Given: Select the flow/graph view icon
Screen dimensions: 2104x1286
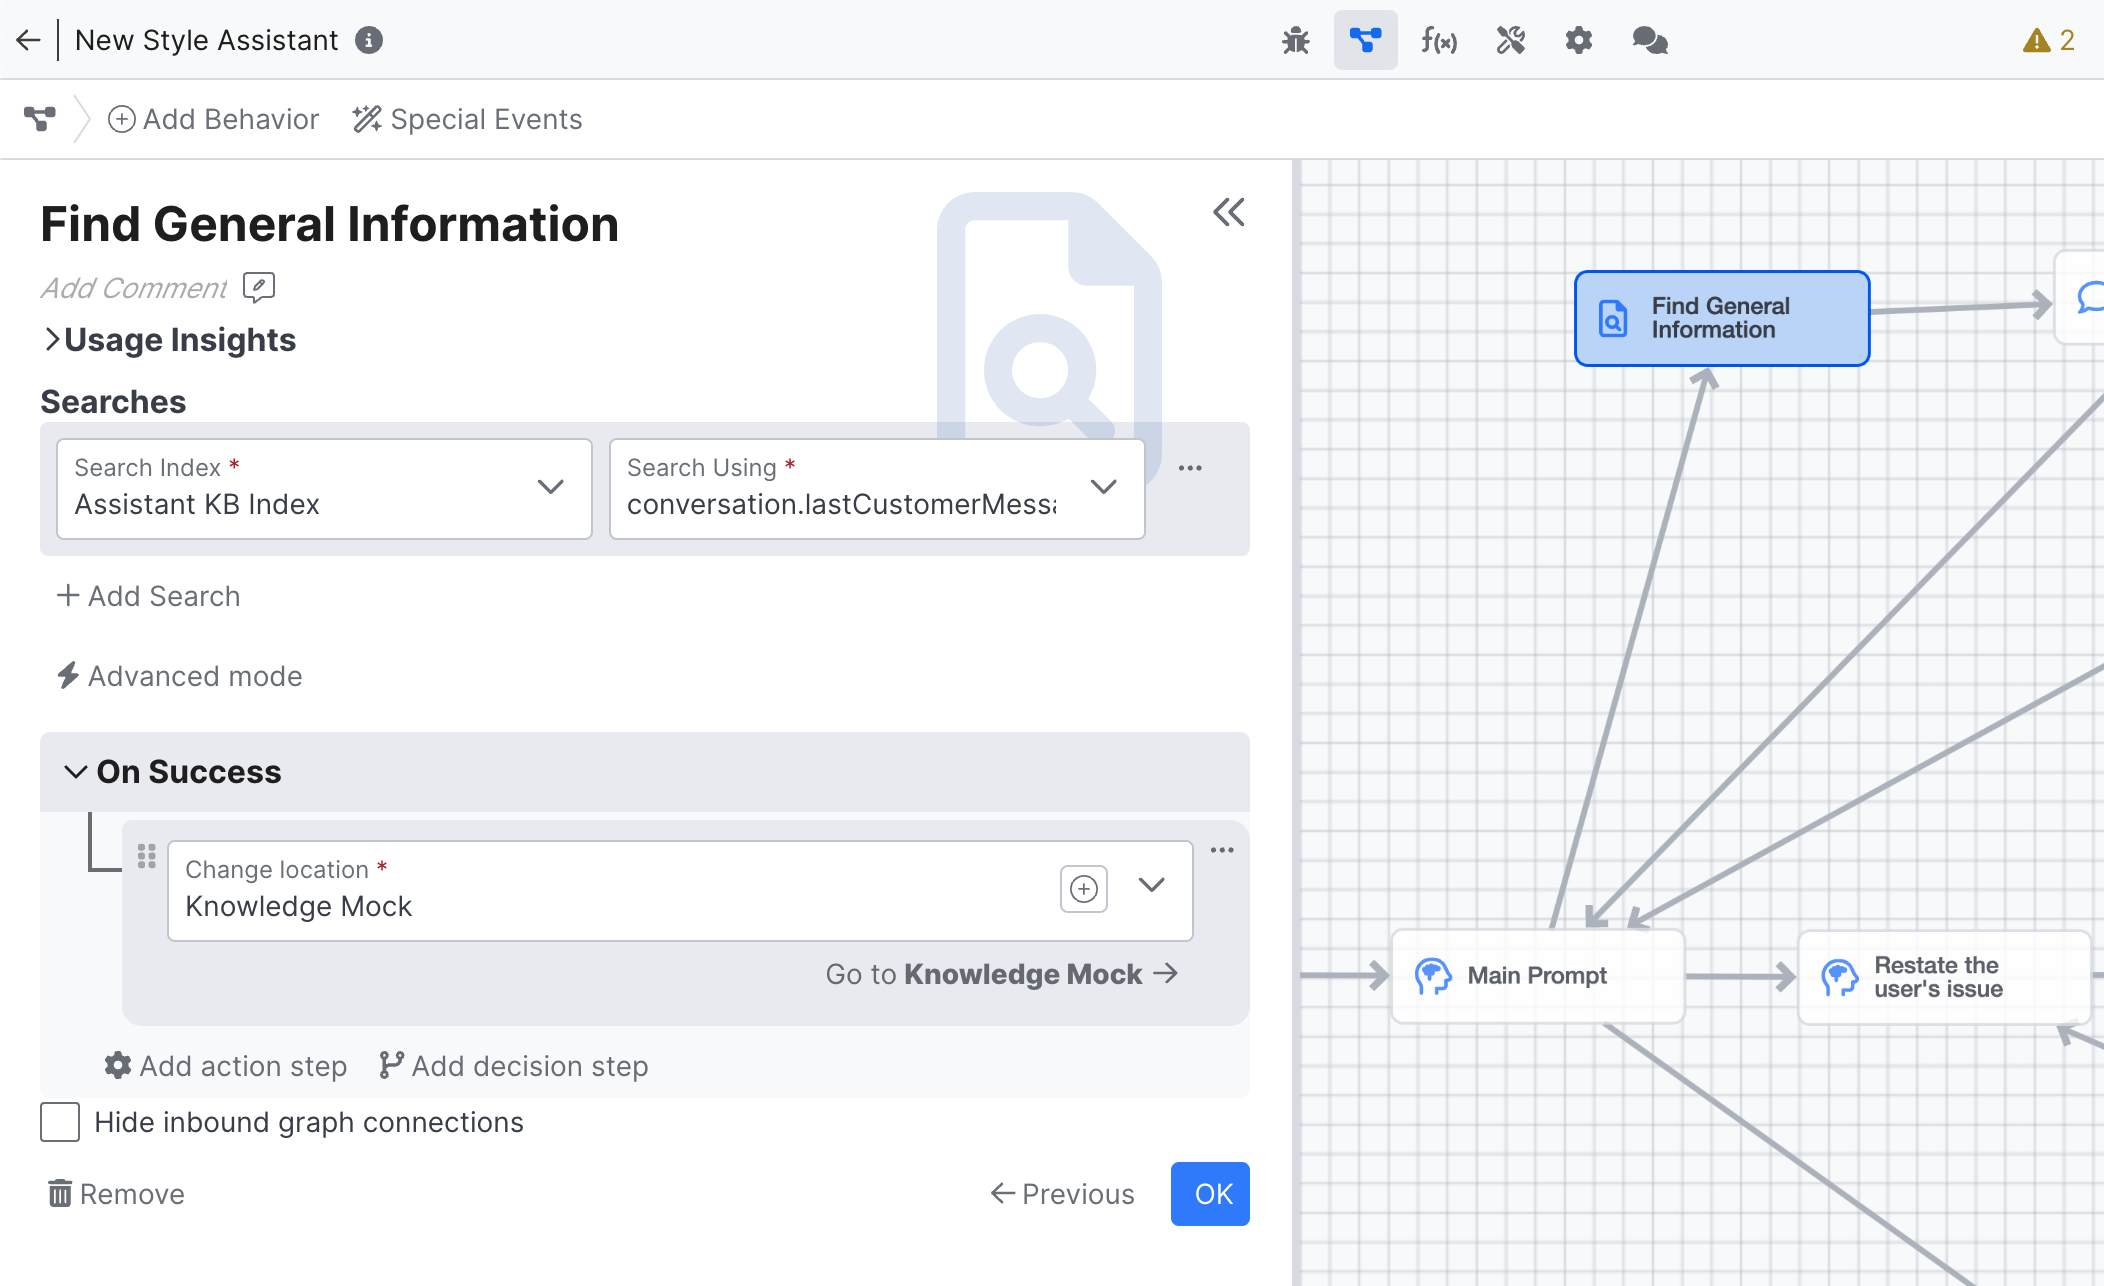Looking at the screenshot, I should [1365, 39].
